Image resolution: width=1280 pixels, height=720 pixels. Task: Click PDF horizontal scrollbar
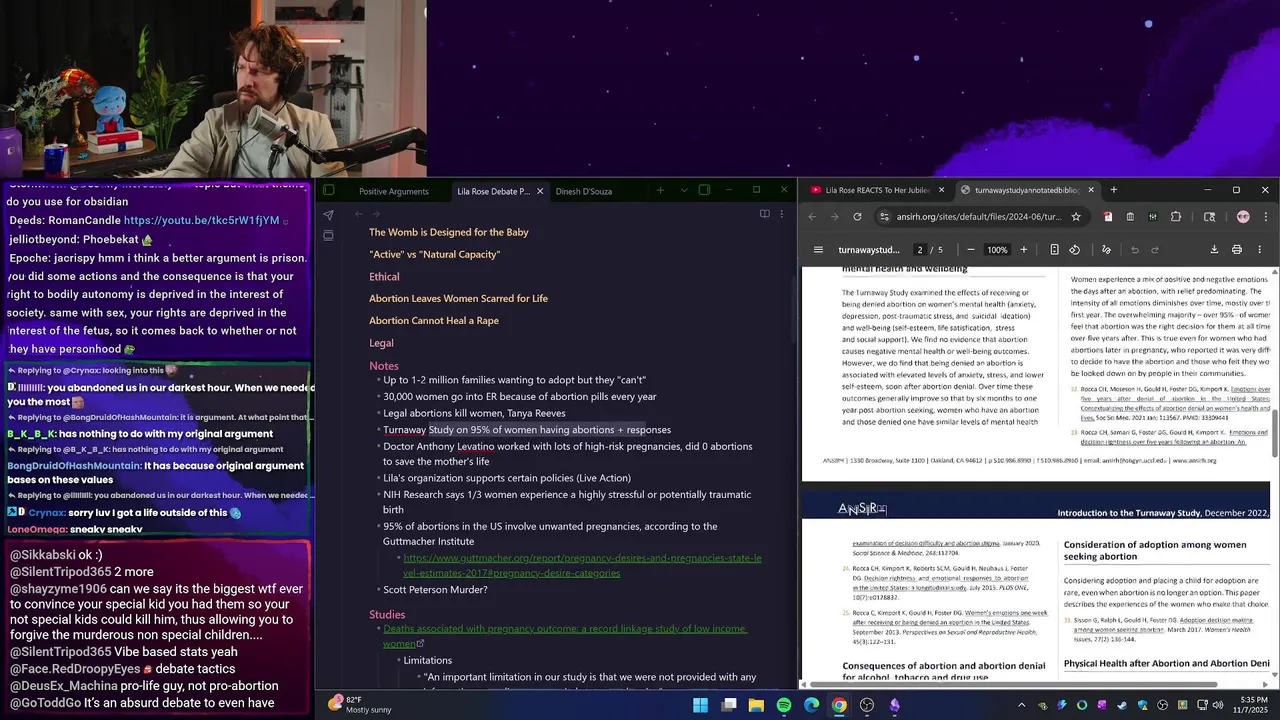pyautogui.click(x=1014, y=685)
